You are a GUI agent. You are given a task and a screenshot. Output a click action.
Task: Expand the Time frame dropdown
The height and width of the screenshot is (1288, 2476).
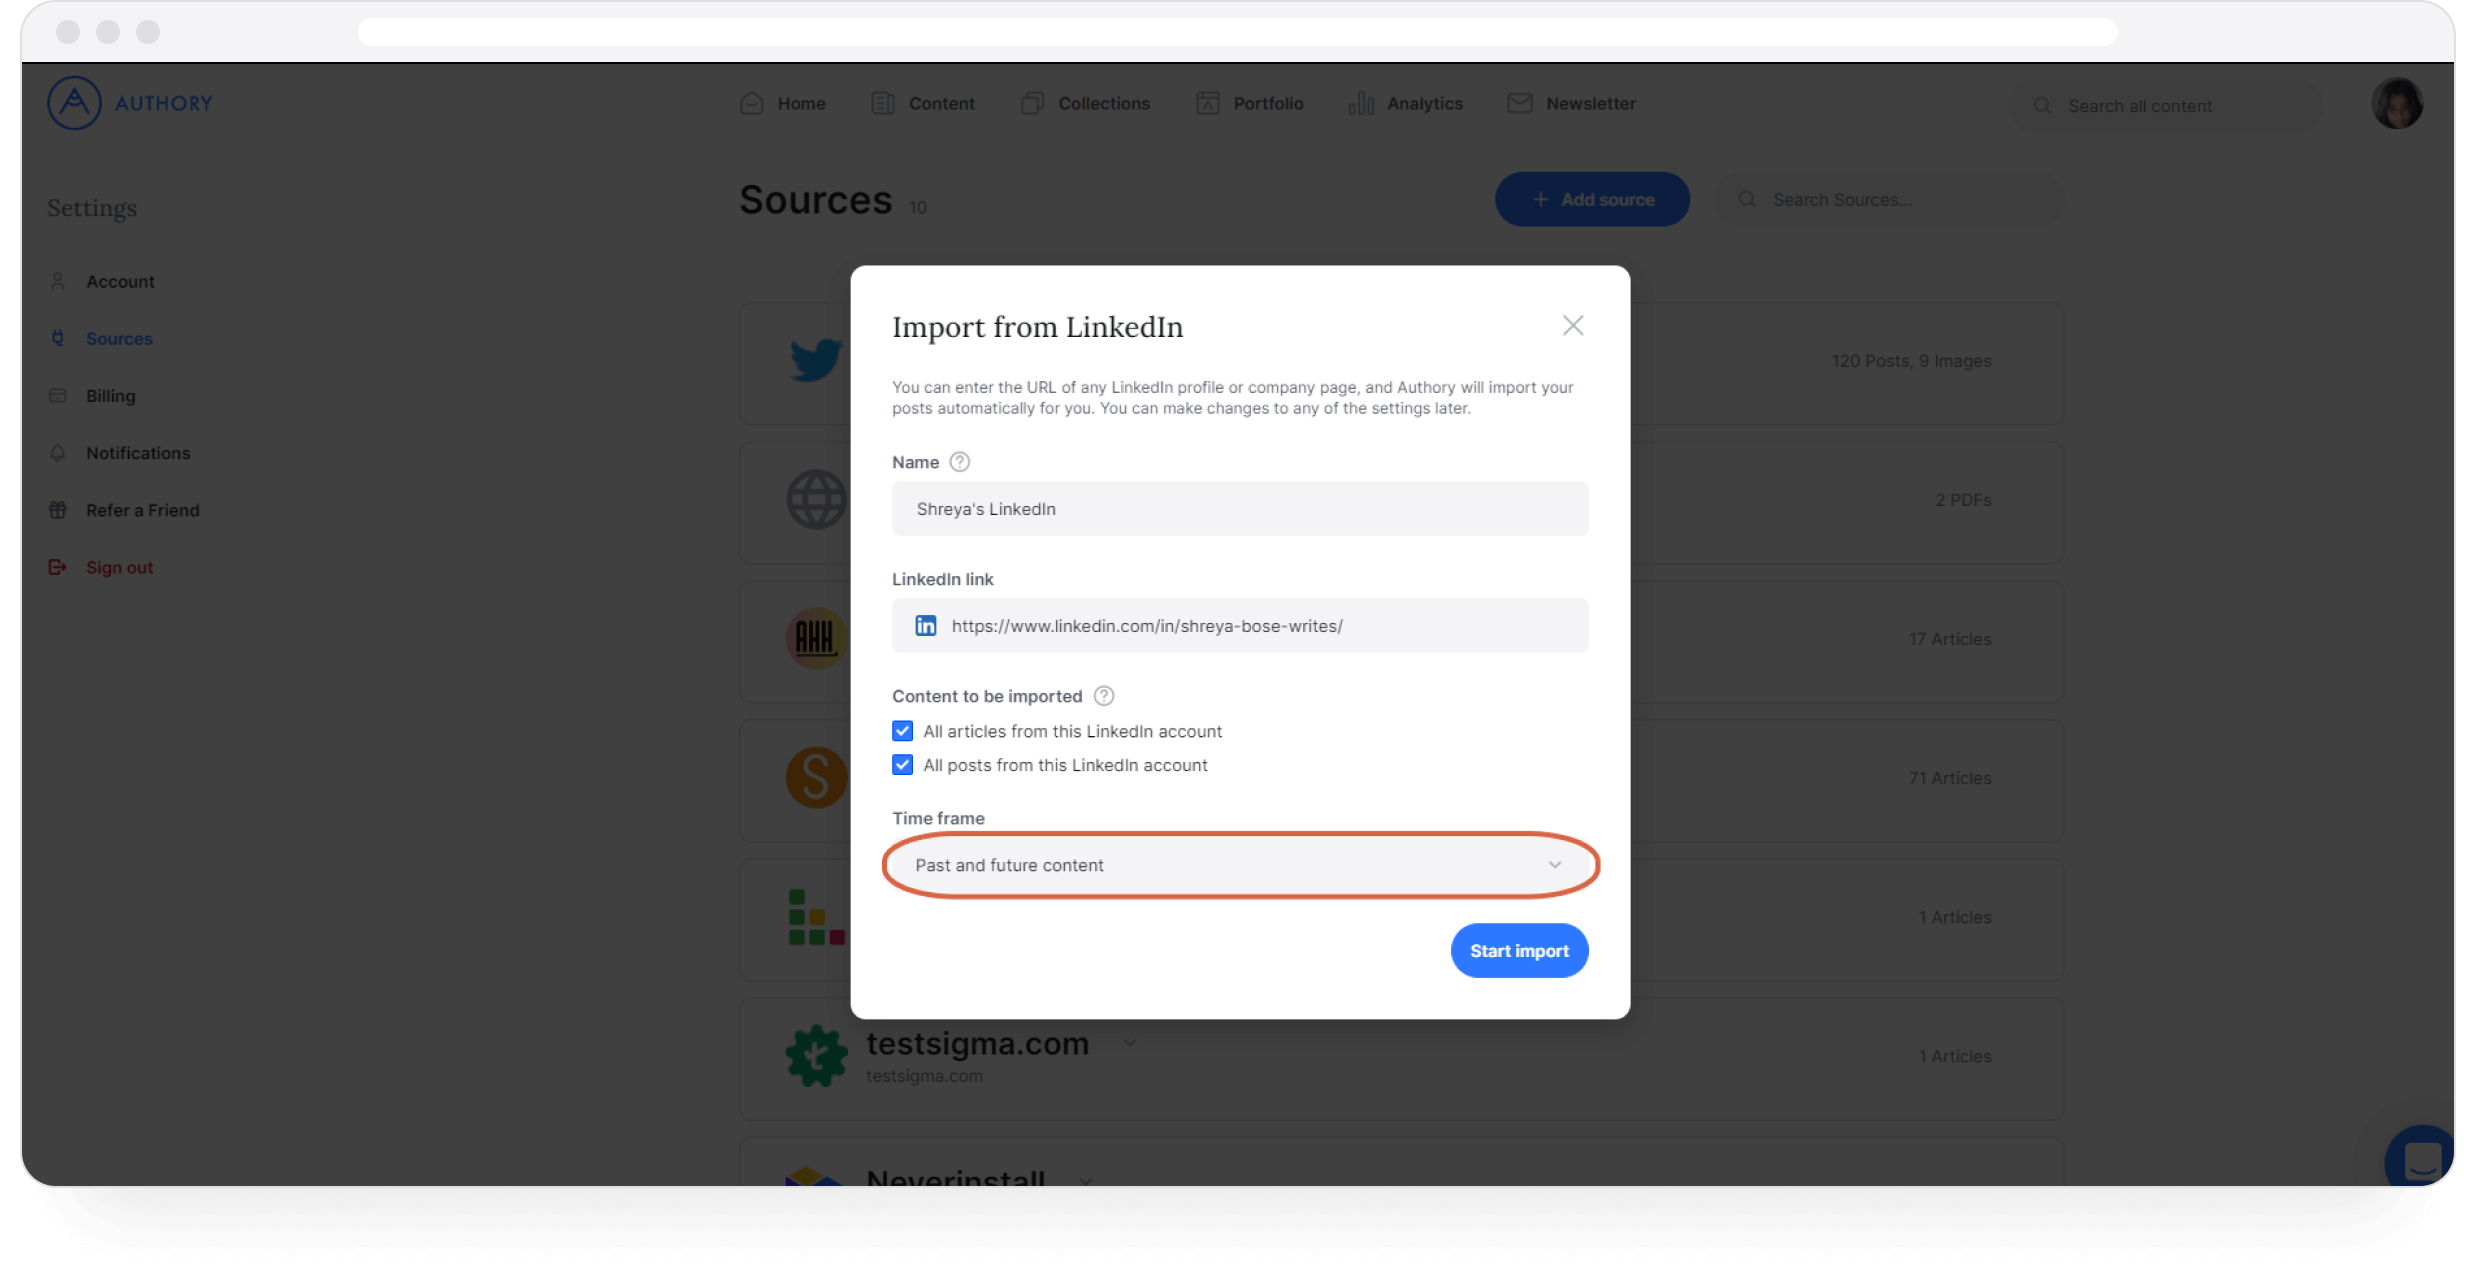(1238, 864)
